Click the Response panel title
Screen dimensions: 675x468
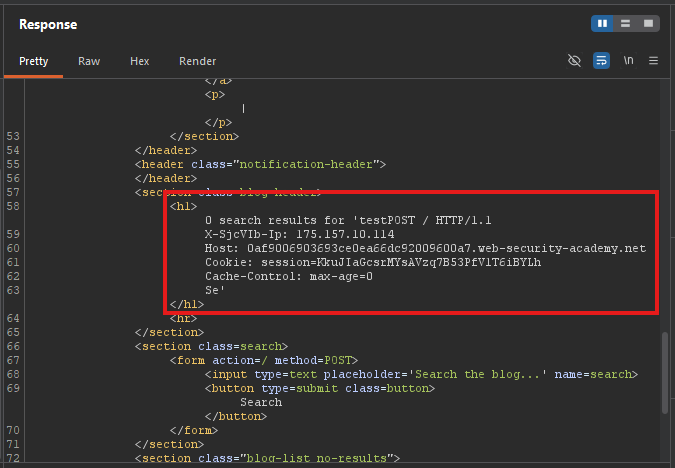48,25
